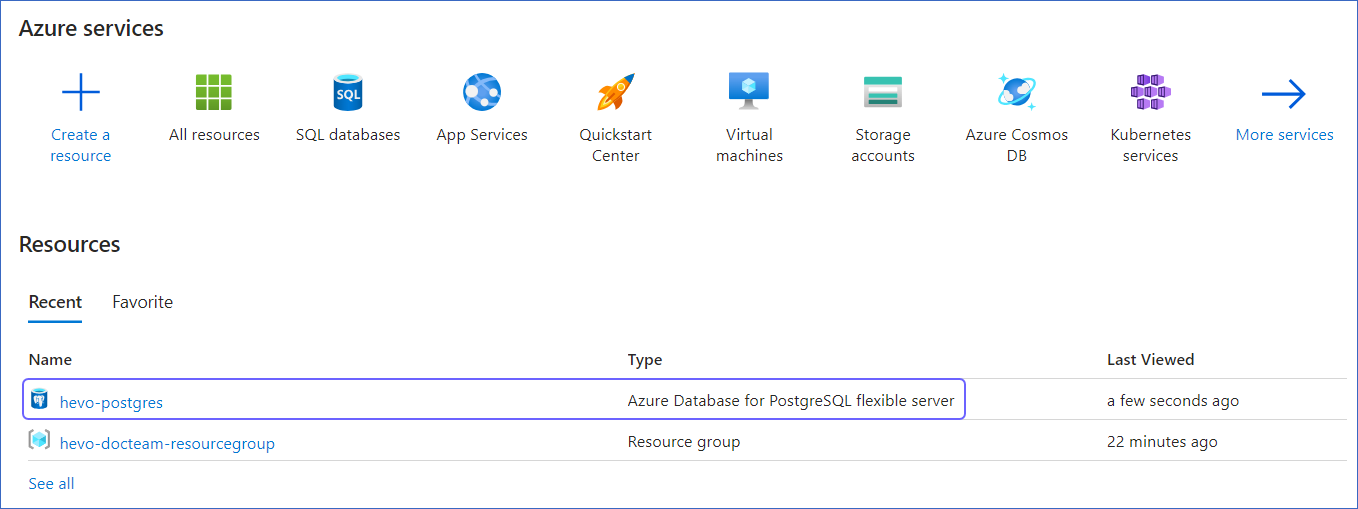Open the hevo-docteam-resourcegroup link

(167, 444)
